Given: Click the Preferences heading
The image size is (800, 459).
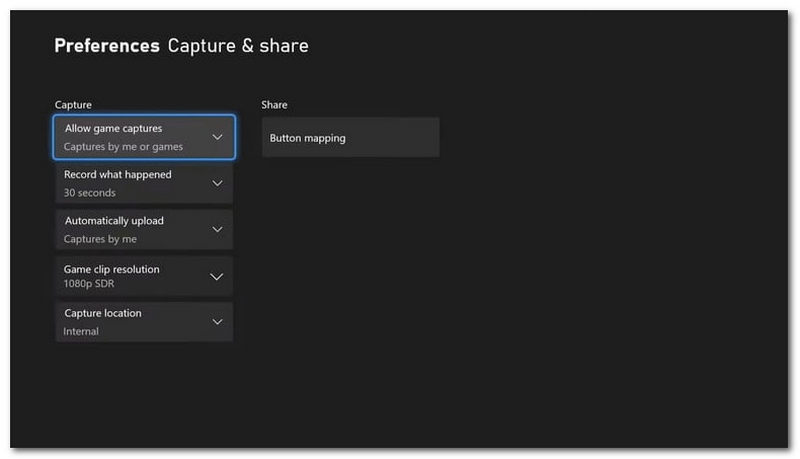Looking at the screenshot, I should 107,46.
